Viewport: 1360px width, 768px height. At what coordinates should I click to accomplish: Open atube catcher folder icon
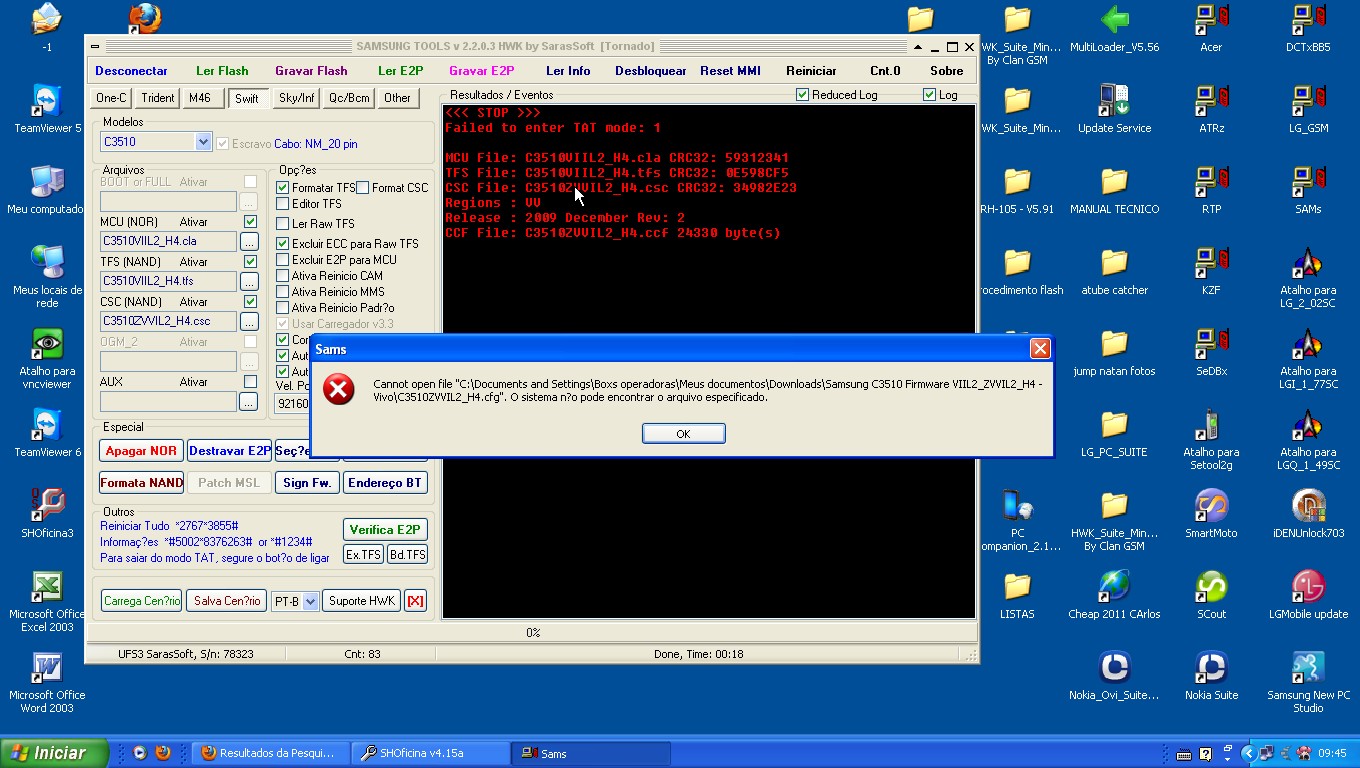(x=1114, y=272)
